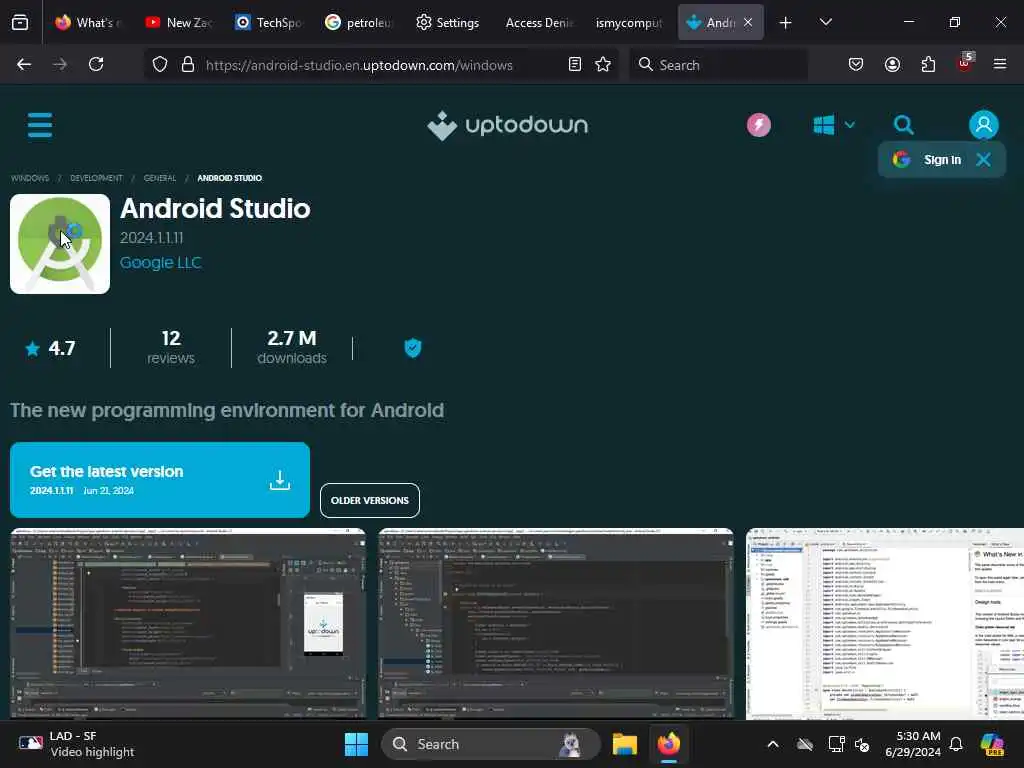Open the light-theme IDE screenshot thumbnail
The image size is (1024, 768).
[885, 624]
